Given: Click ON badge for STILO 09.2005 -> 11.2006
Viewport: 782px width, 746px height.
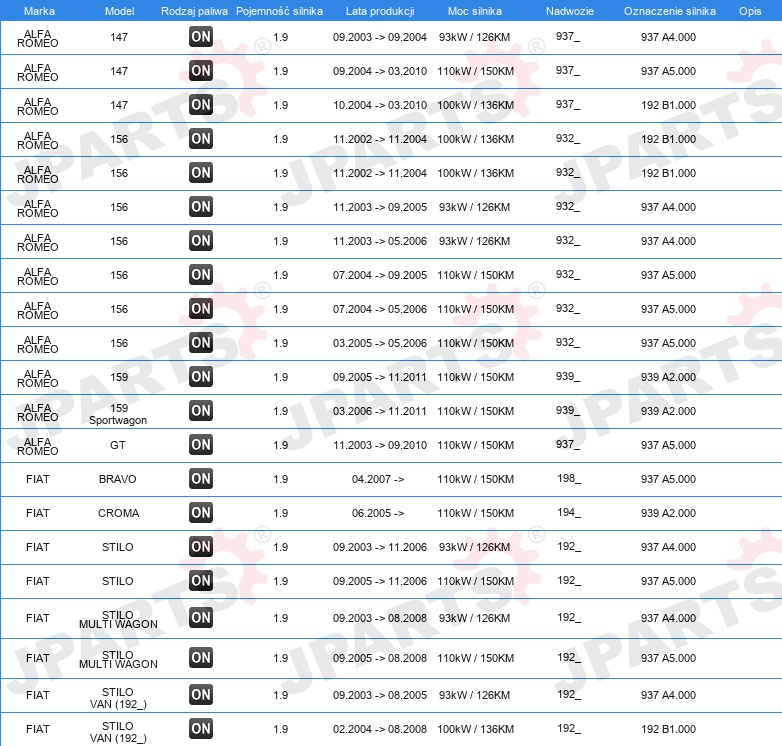Looking at the screenshot, I should pos(201,581).
